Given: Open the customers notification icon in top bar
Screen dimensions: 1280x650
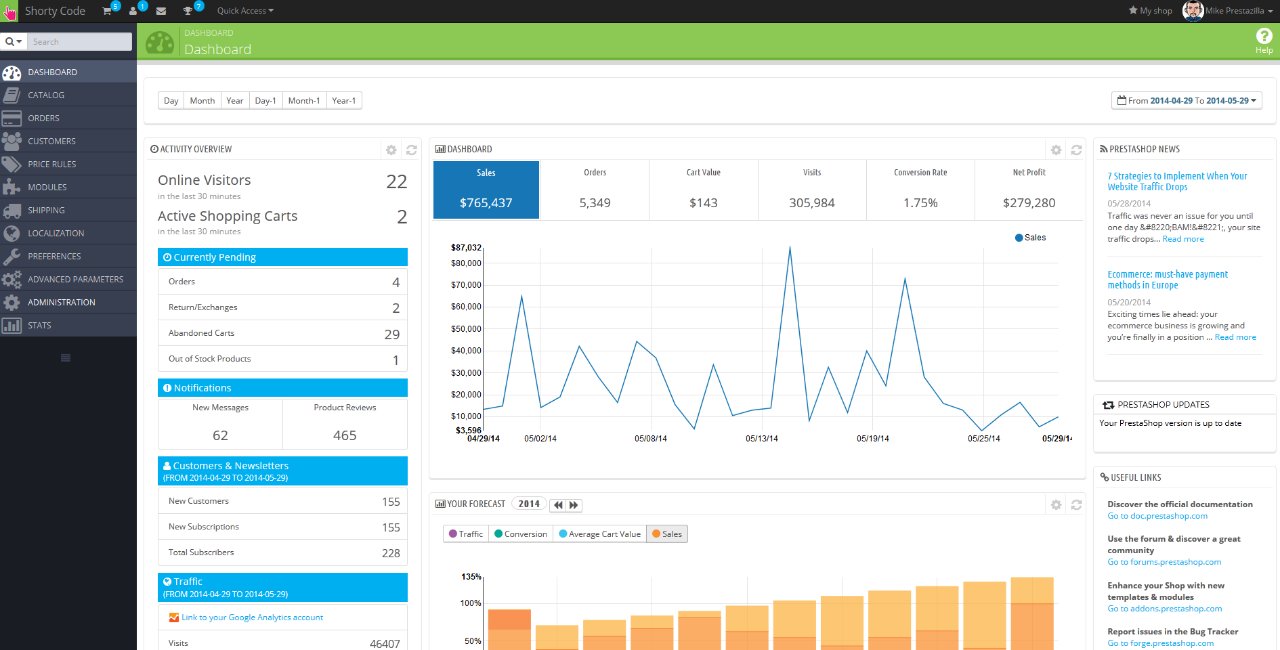Looking at the screenshot, I should click(134, 11).
